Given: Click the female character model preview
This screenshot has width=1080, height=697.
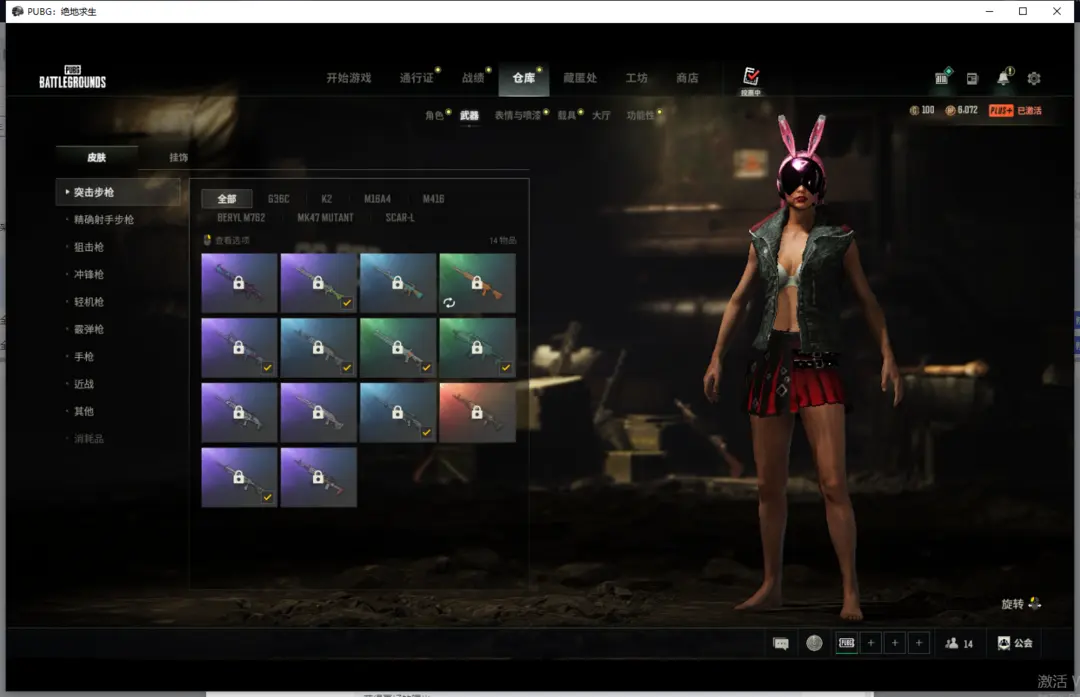Looking at the screenshot, I should tap(801, 365).
